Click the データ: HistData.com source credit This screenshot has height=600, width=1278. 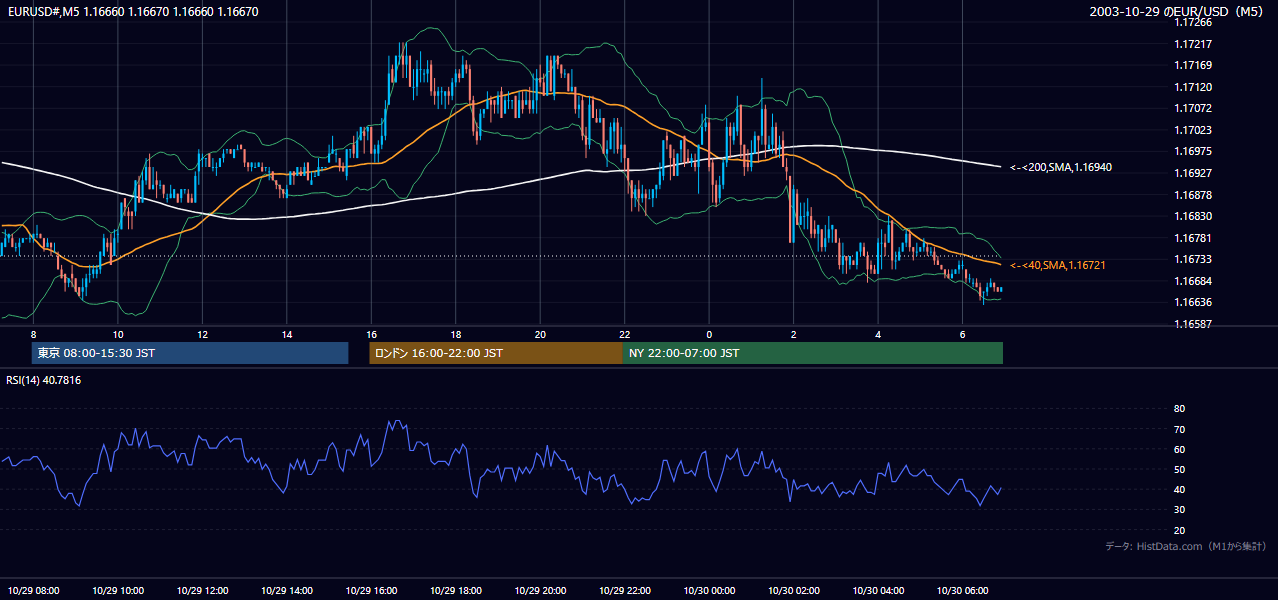coord(1186,546)
